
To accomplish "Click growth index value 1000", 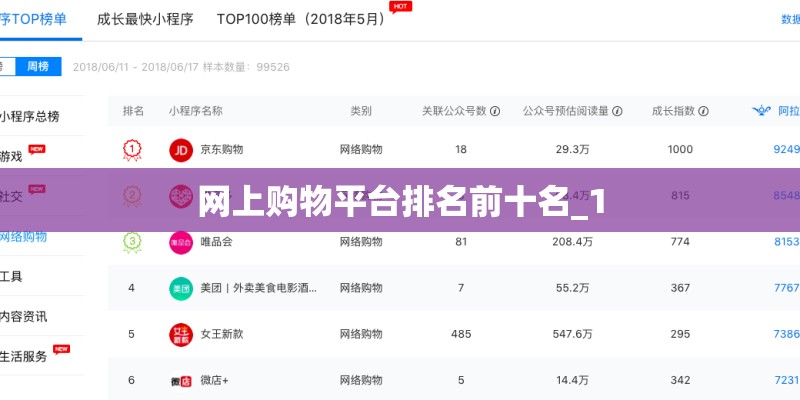I will (x=680, y=149).
